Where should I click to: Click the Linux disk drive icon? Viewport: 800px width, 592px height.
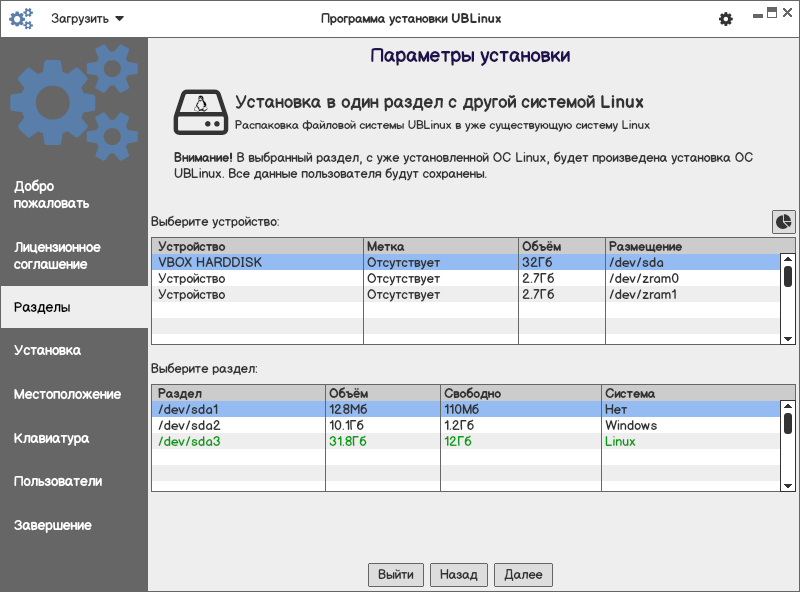tap(201, 113)
